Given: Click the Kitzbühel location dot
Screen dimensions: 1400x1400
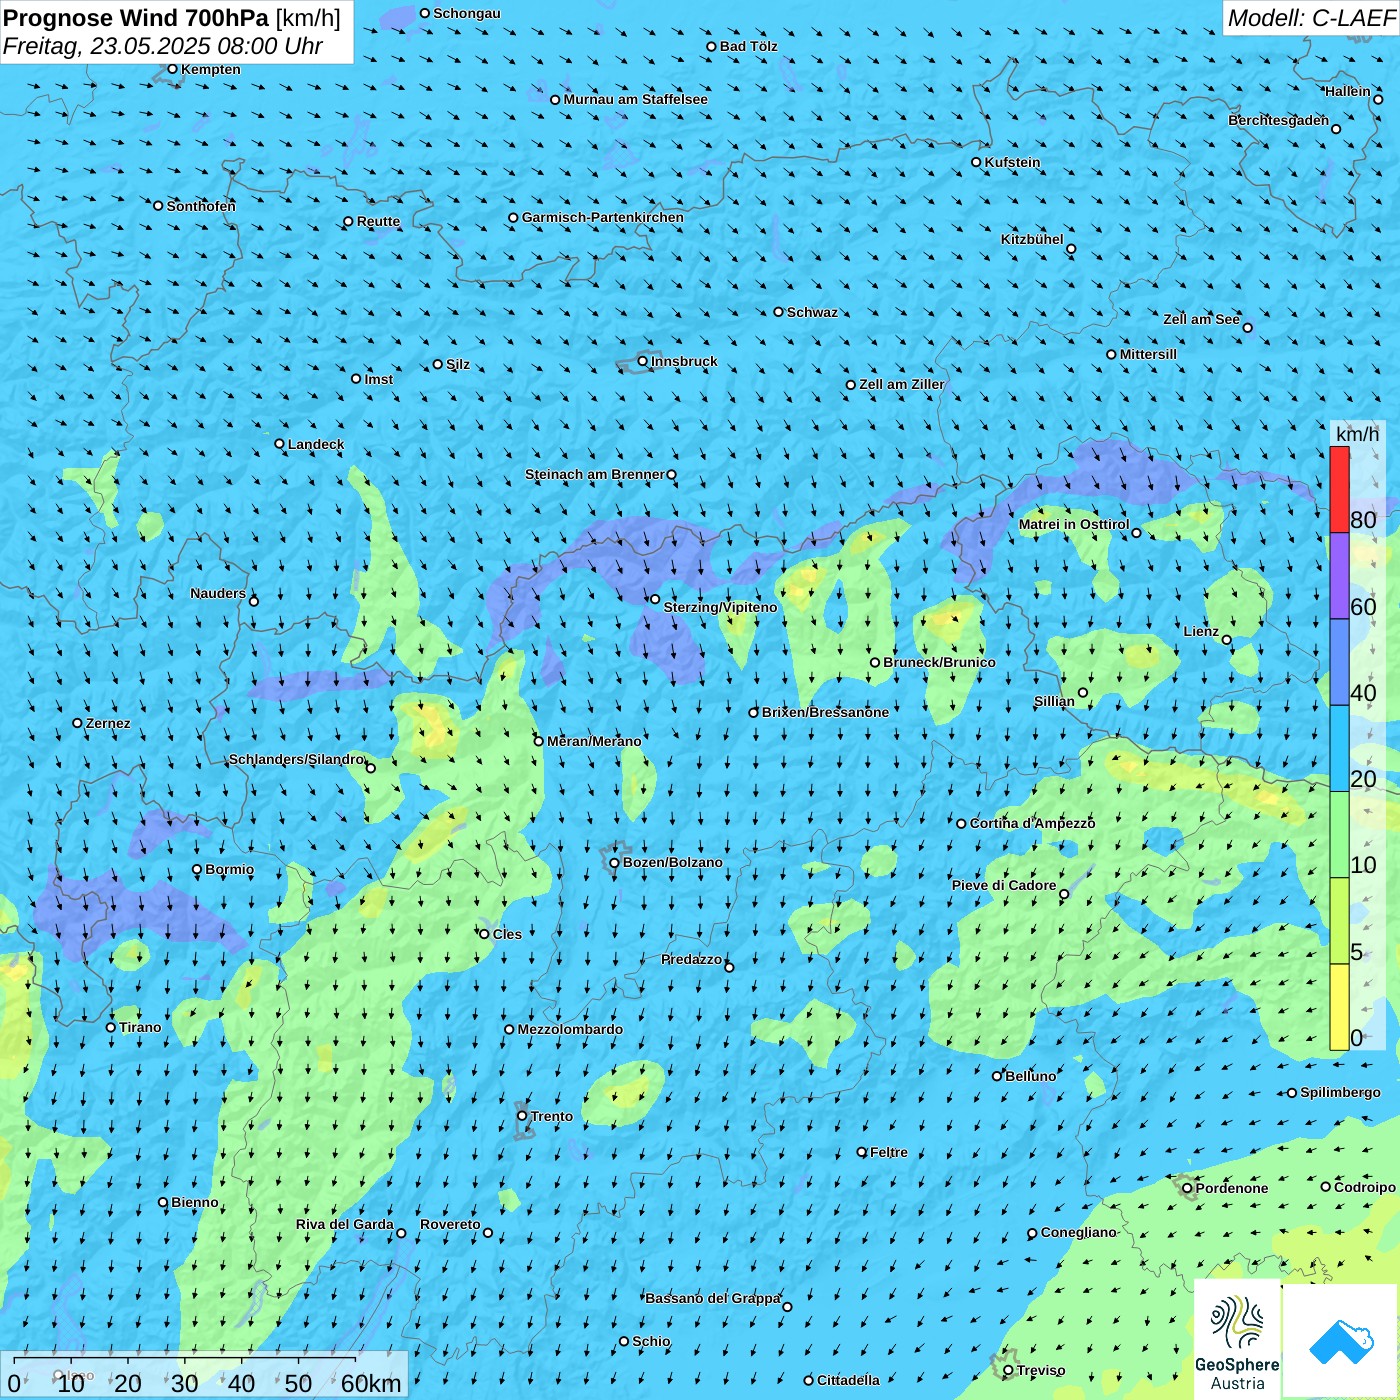Looking at the screenshot, I should pos(1071,249).
